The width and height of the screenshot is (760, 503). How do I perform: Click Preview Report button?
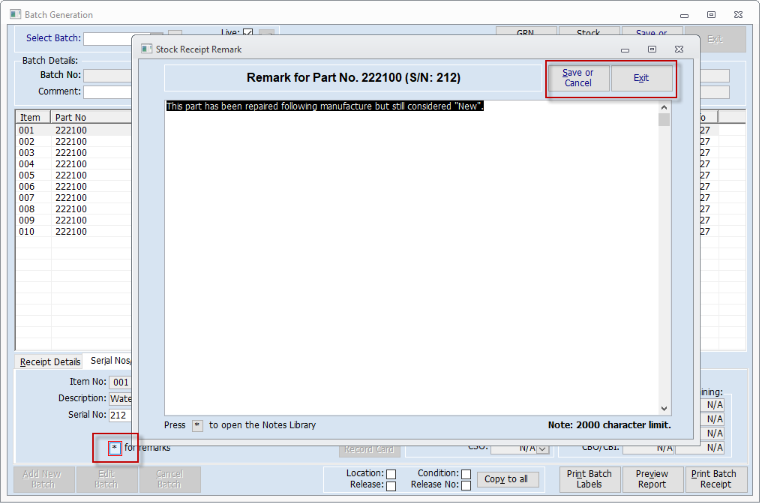click(652, 479)
